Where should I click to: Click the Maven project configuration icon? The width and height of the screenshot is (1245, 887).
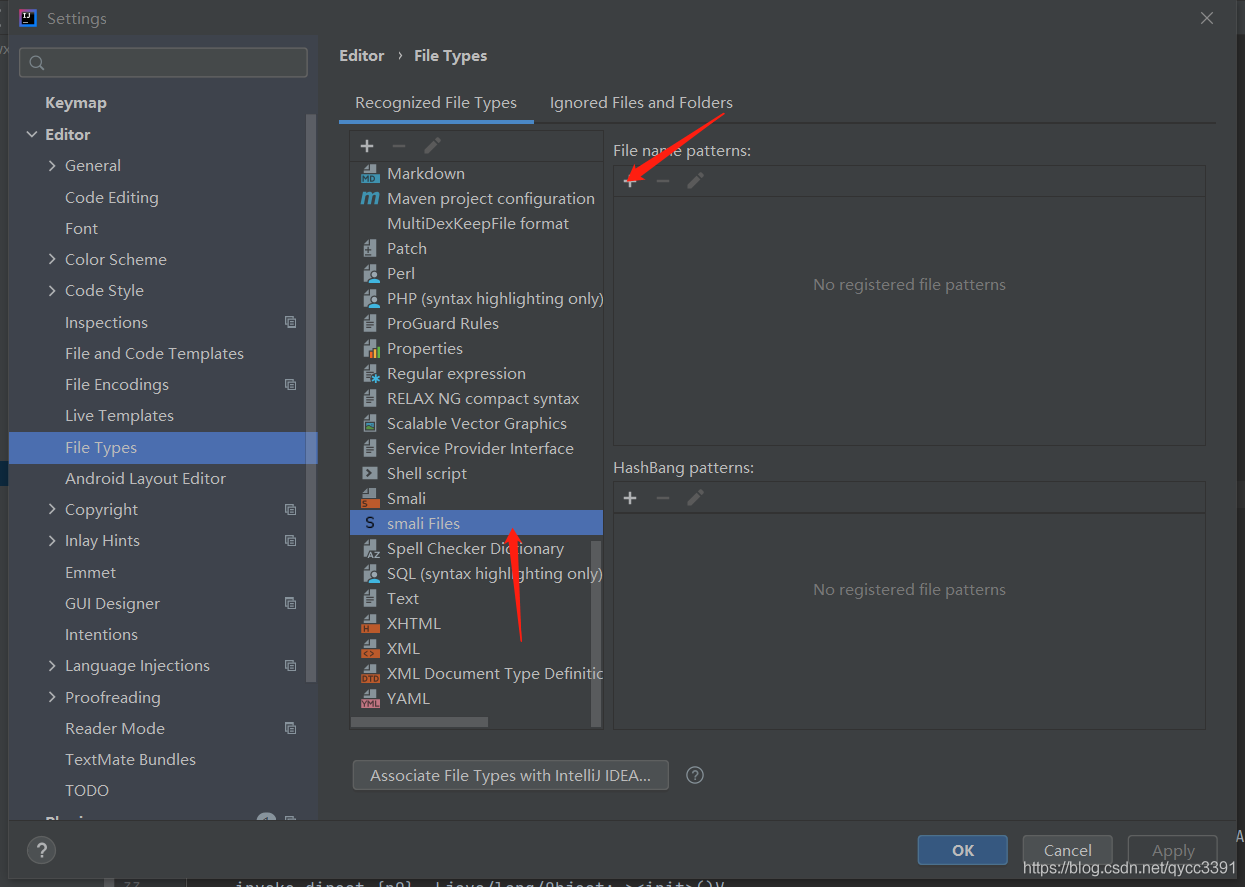point(370,199)
